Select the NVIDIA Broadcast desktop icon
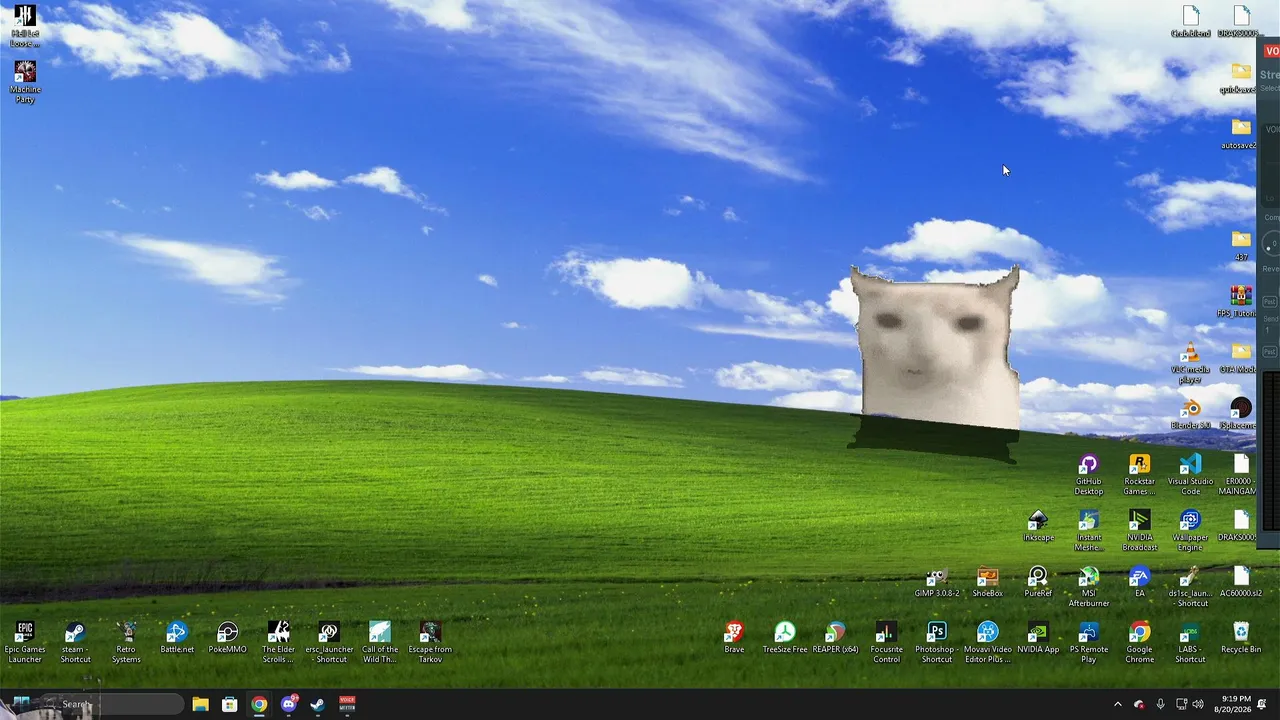 [x=1139, y=530]
